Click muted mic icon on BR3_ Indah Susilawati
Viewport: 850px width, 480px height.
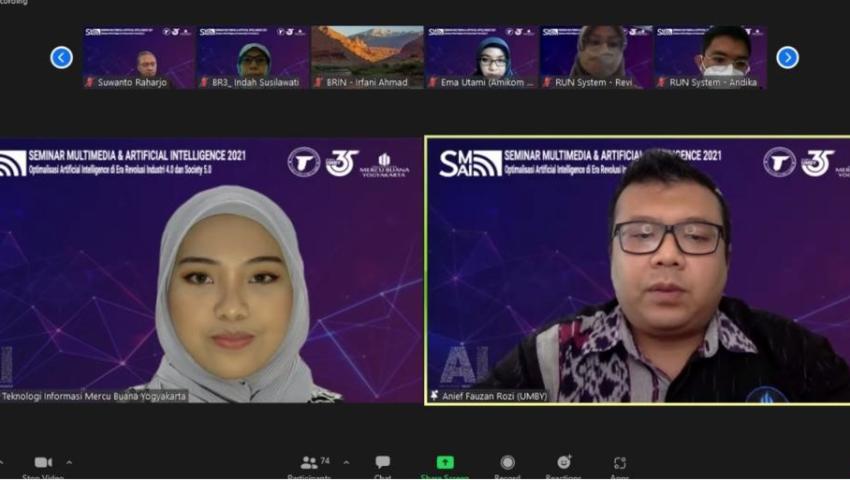point(204,82)
